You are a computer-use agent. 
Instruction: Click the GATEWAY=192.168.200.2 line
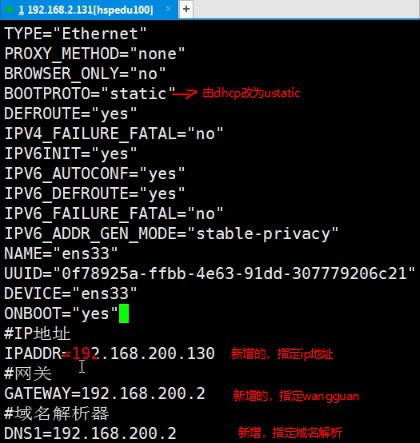tap(105, 393)
